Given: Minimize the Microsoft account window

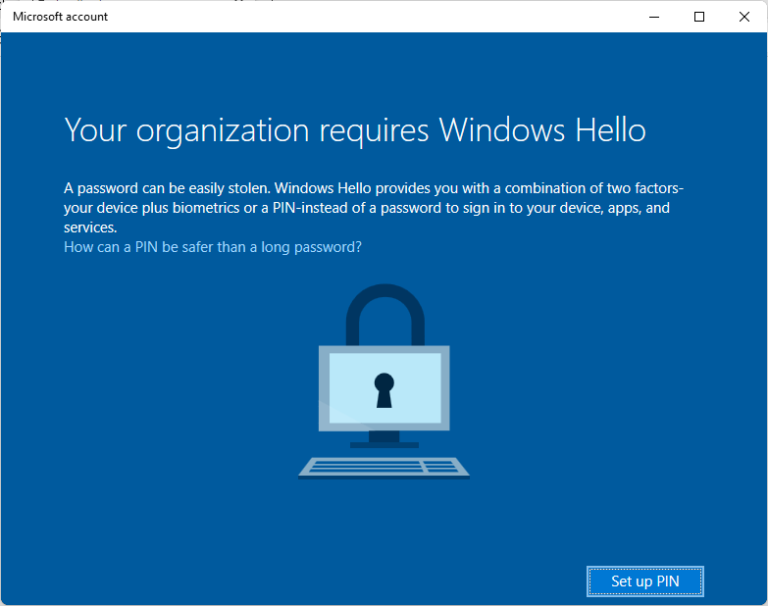Looking at the screenshot, I should (x=654, y=16).
